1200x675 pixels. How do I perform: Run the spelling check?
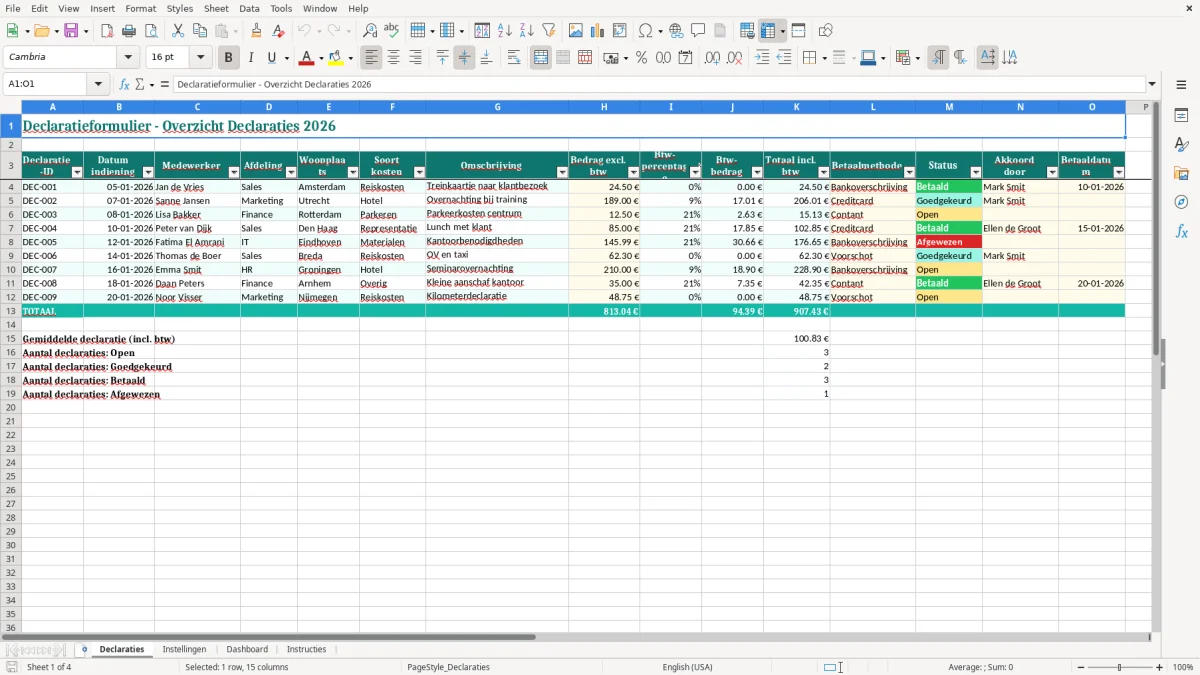391,31
